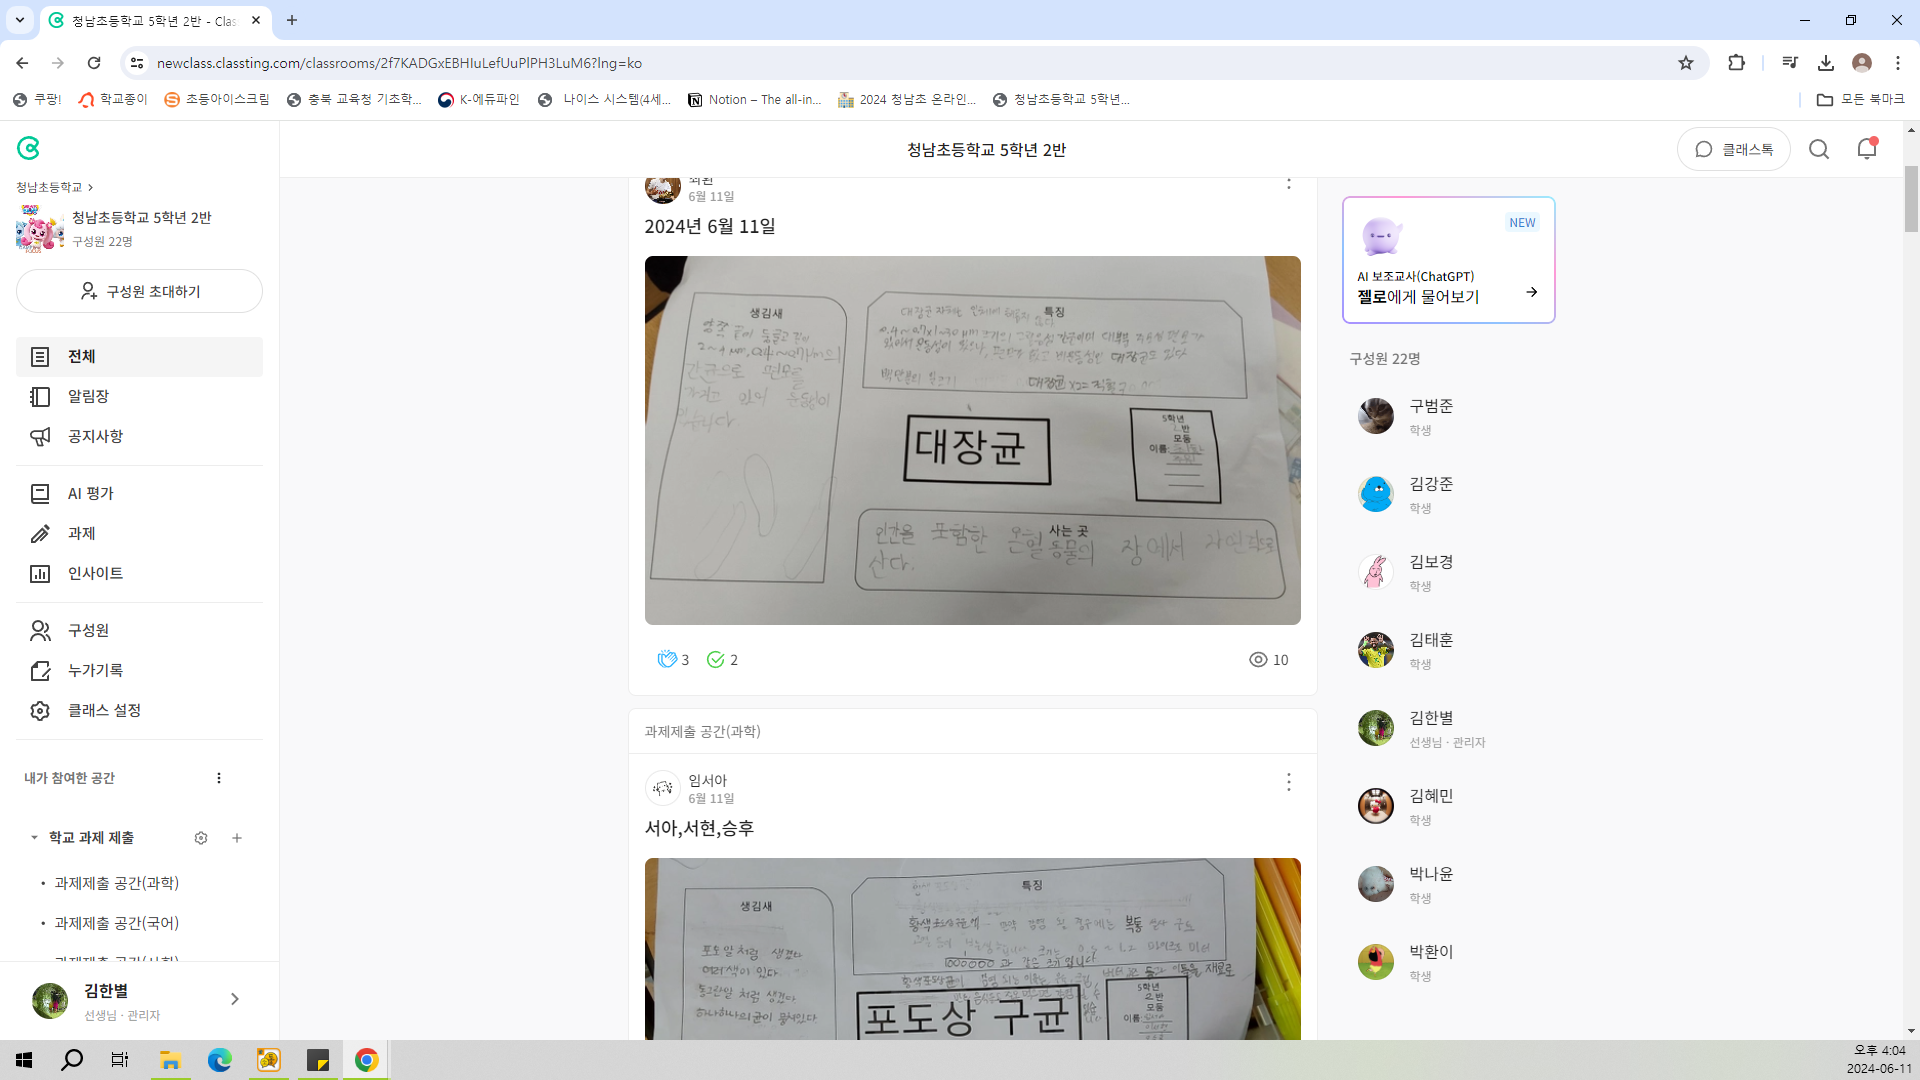Open File Explorer from taskbar
Viewport: 1920px width, 1080px height.
click(170, 1060)
